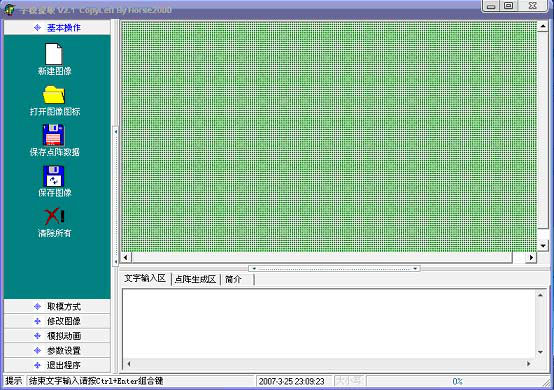The height and width of the screenshot is (390, 554).
Task: Click status hint about Ctrl+Enter
Action: [96, 381]
